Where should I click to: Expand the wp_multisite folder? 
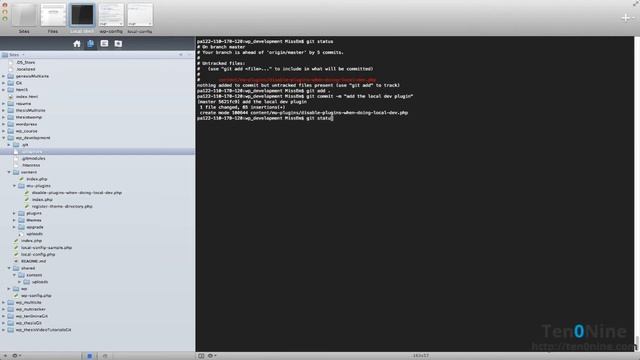4,302
